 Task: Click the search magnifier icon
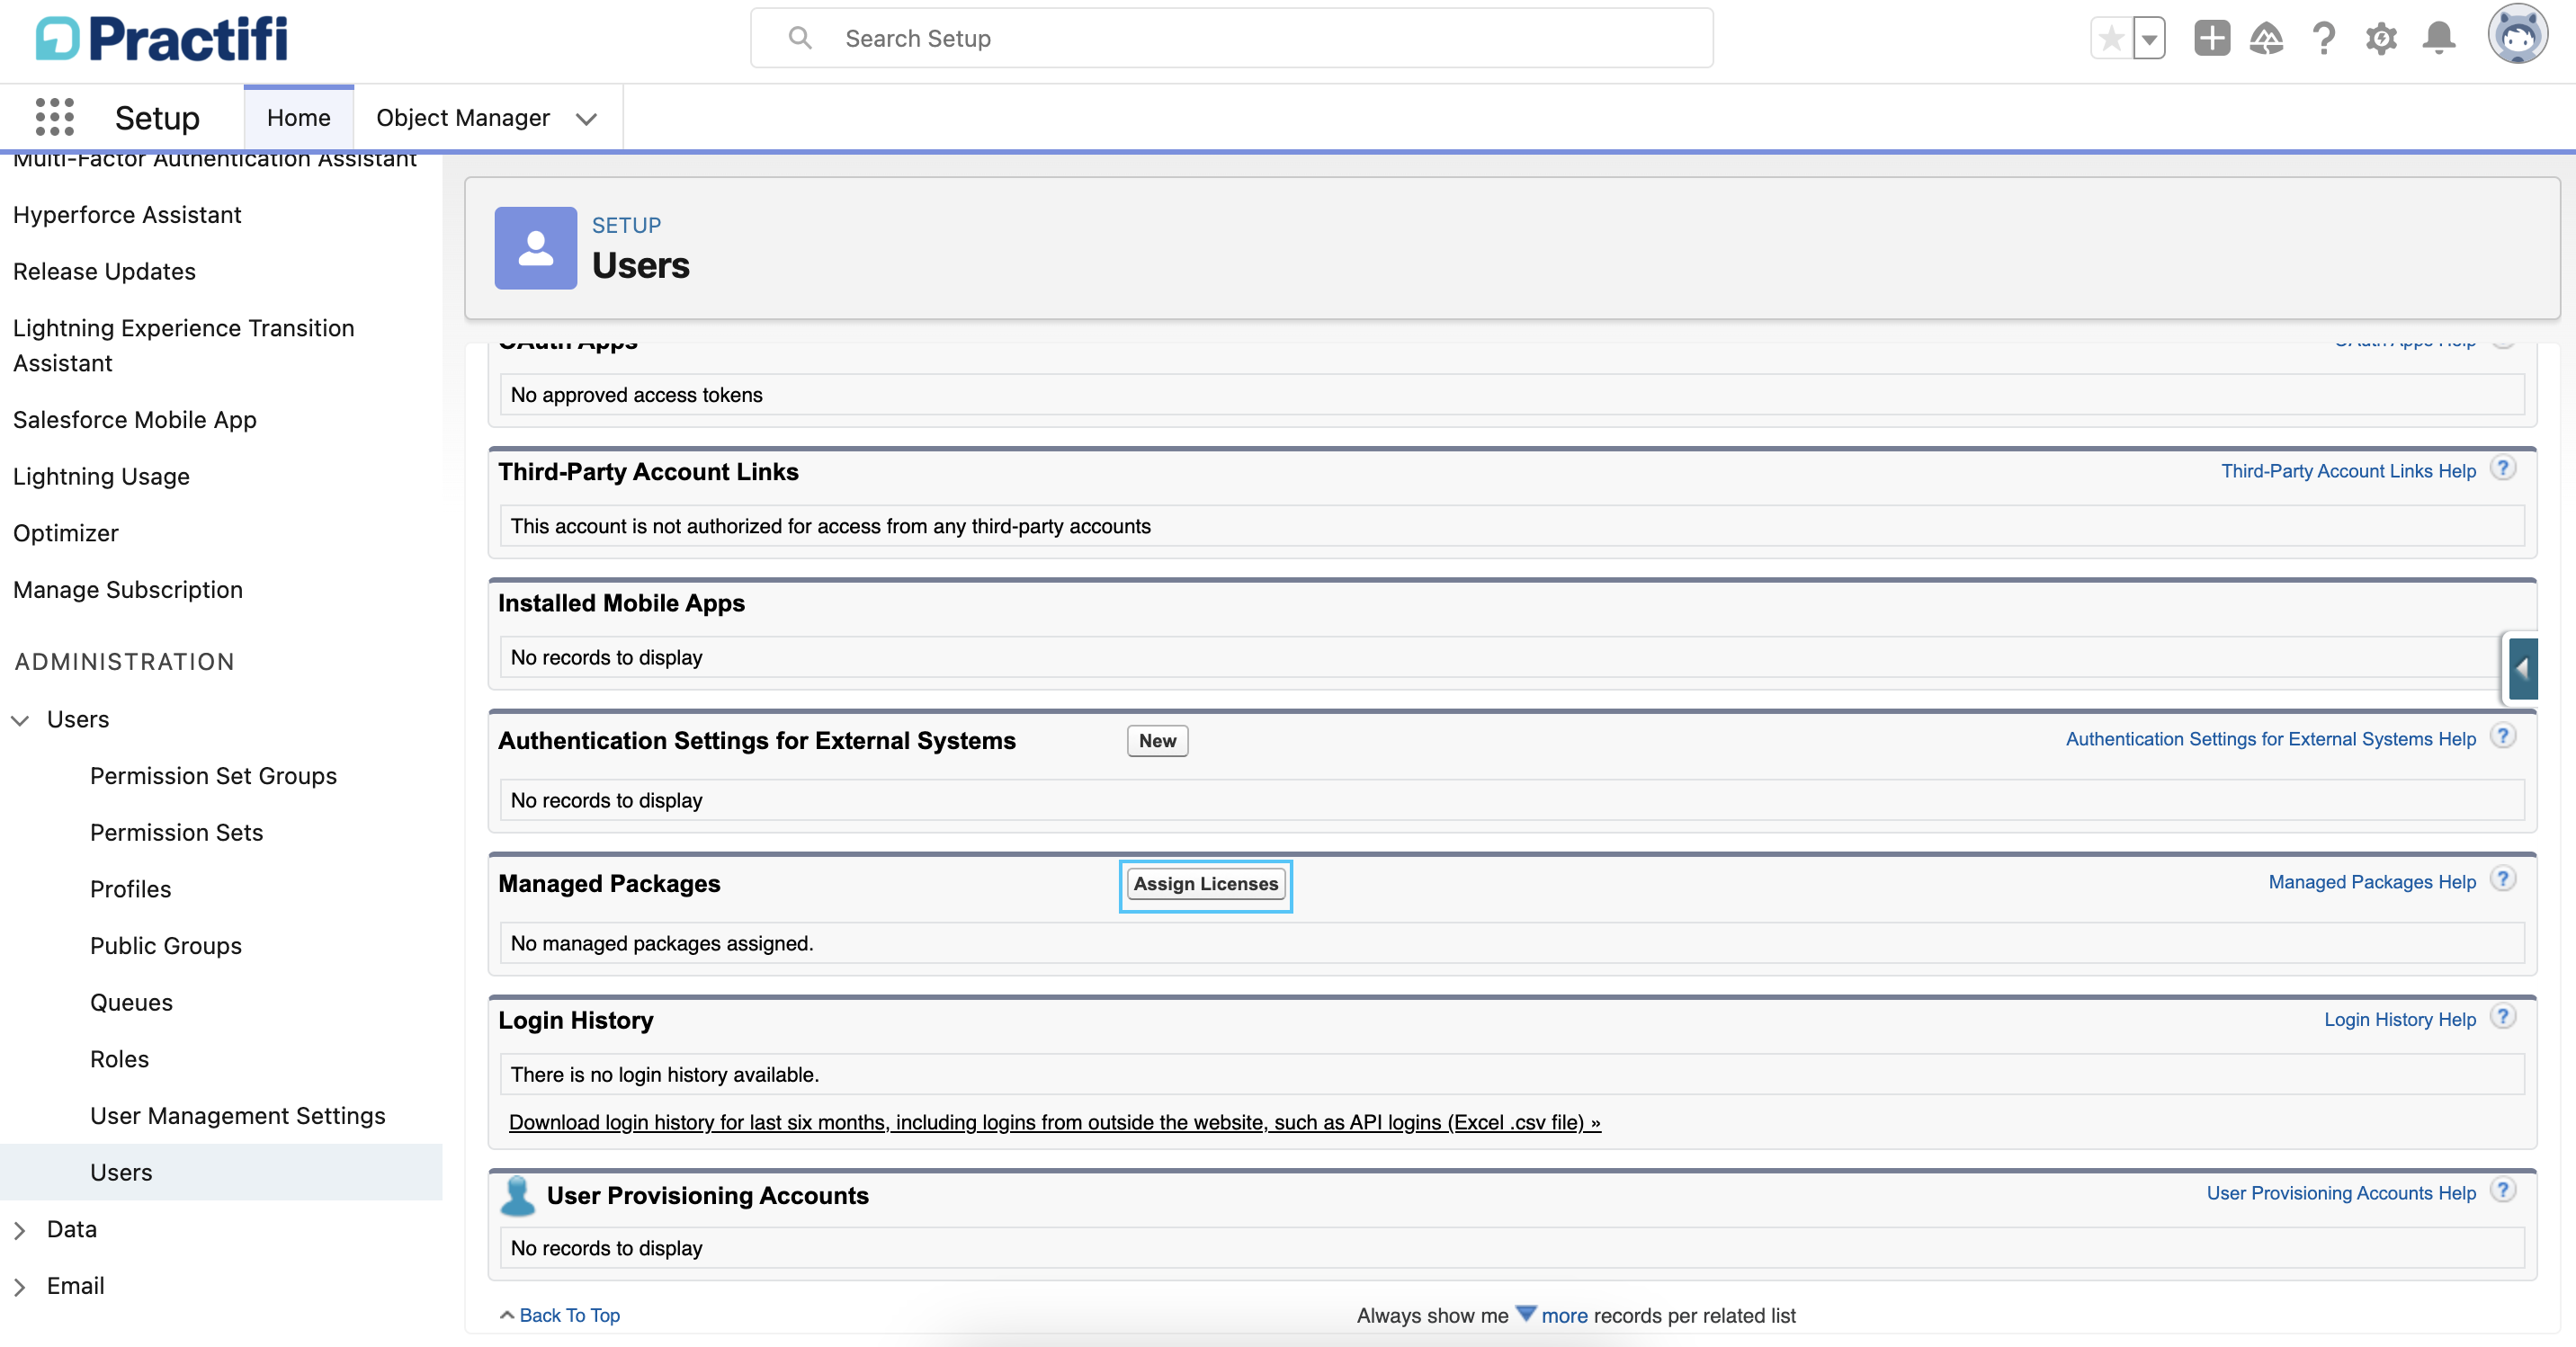pyautogui.click(x=800, y=38)
